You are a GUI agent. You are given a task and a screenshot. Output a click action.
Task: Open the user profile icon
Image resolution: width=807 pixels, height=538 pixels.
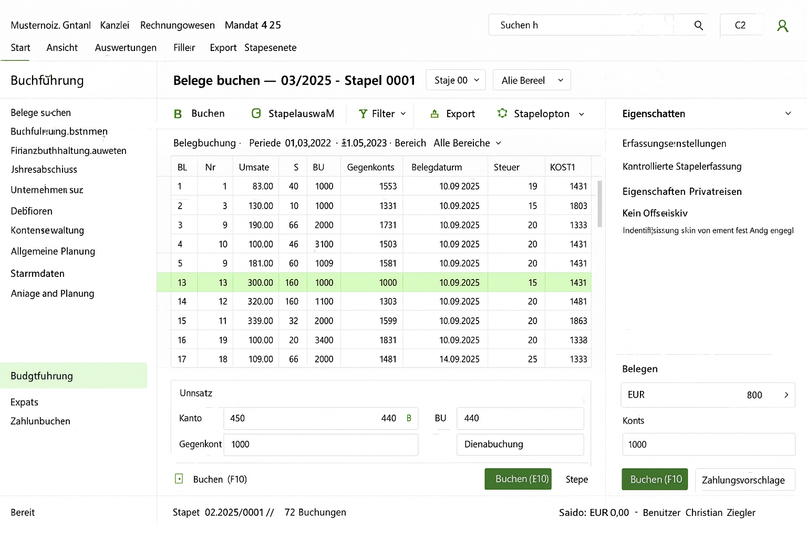click(x=782, y=25)
